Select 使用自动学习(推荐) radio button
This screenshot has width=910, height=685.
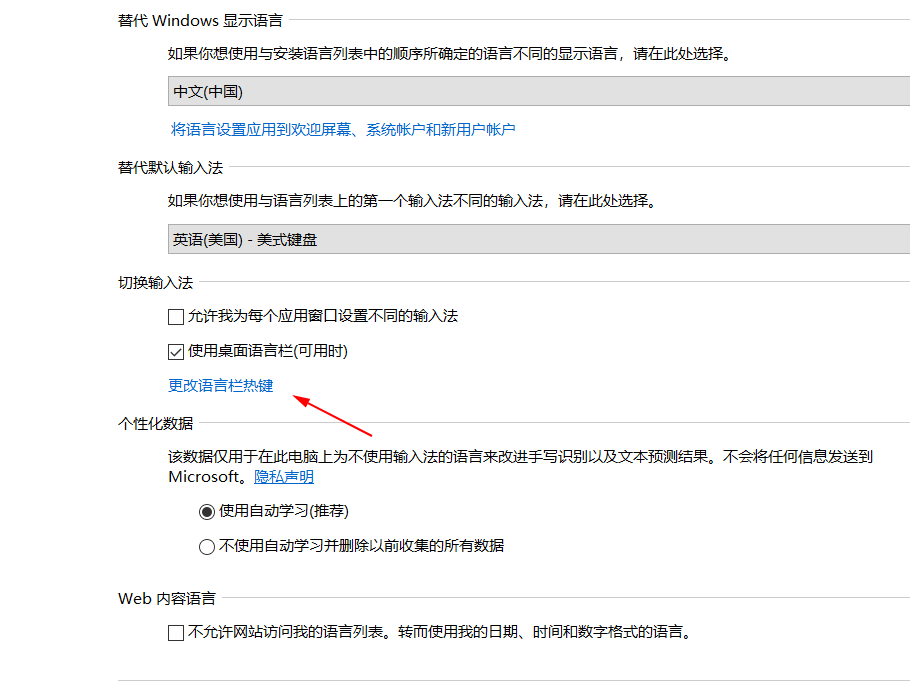coord(207,512)
